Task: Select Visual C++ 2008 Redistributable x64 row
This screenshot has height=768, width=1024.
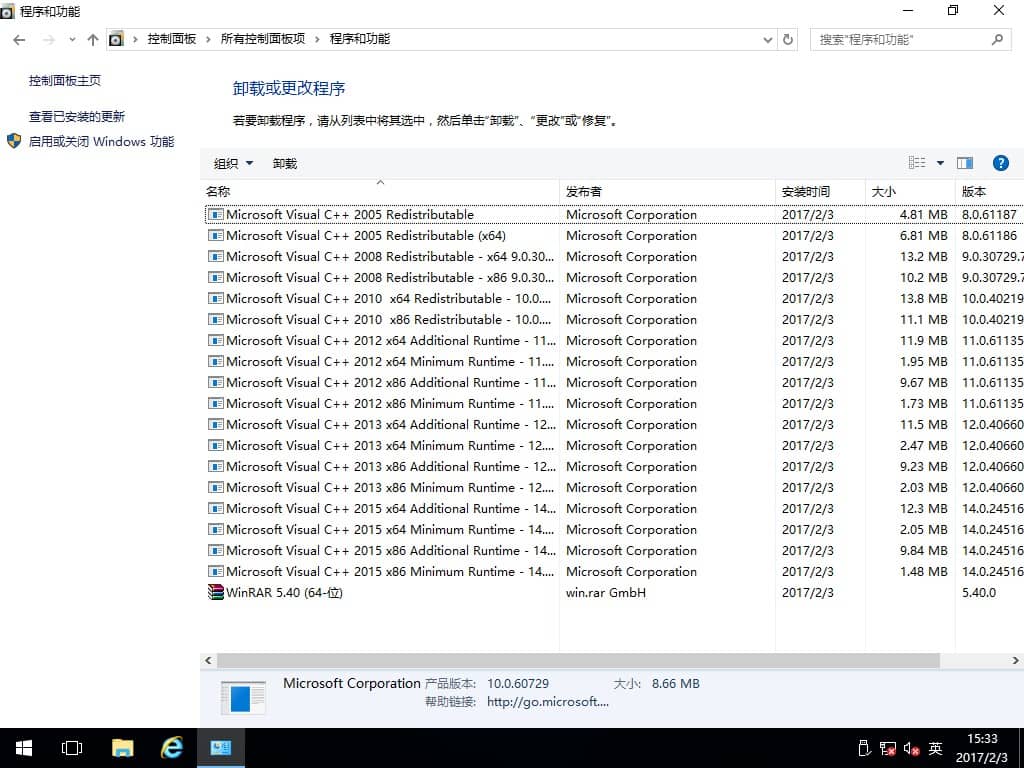Action: pos(614,256)
